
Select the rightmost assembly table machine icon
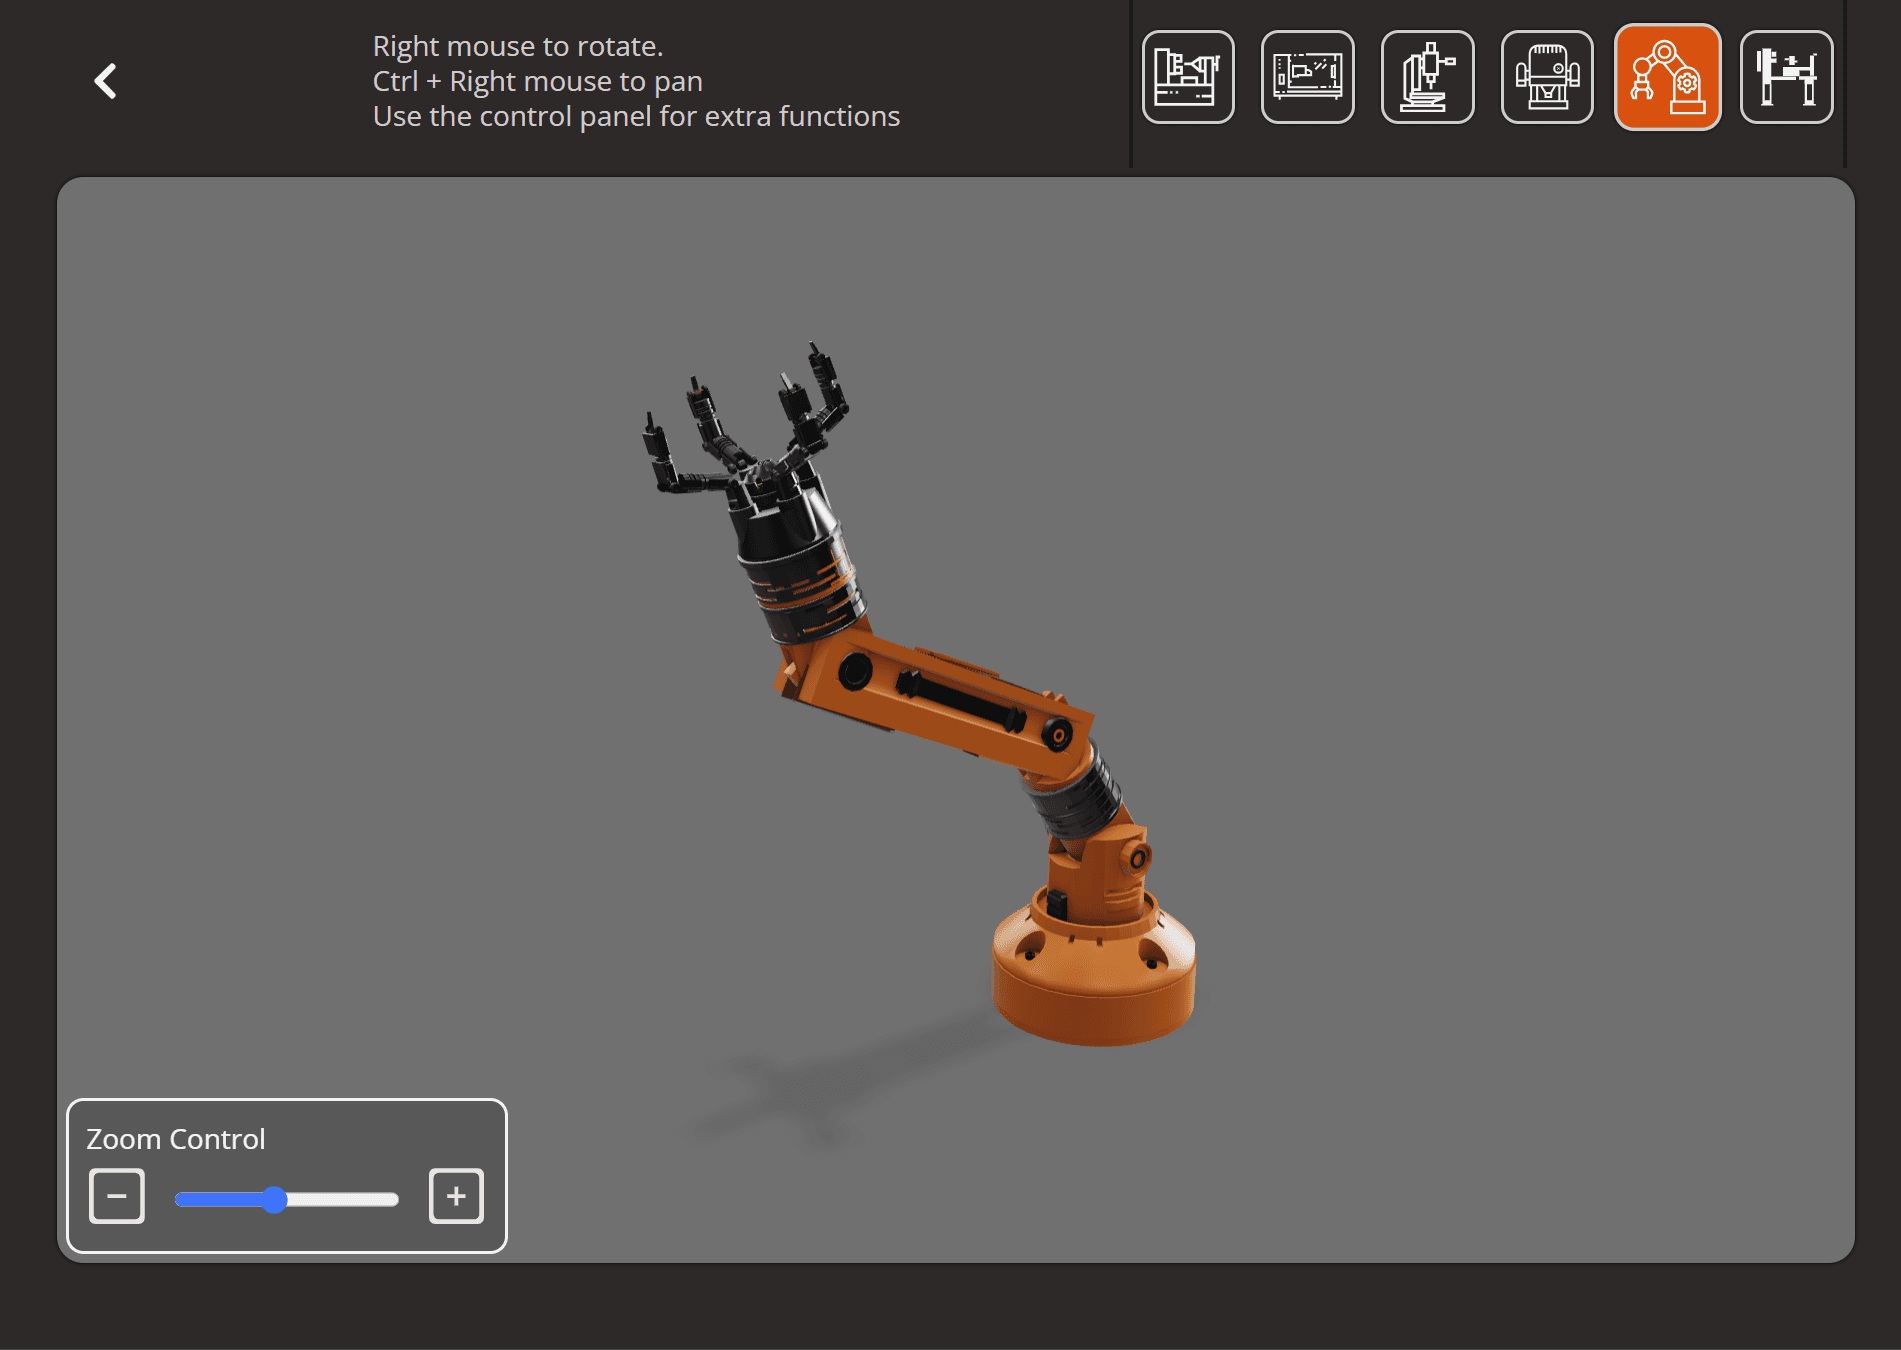(x=1787, y=77)
